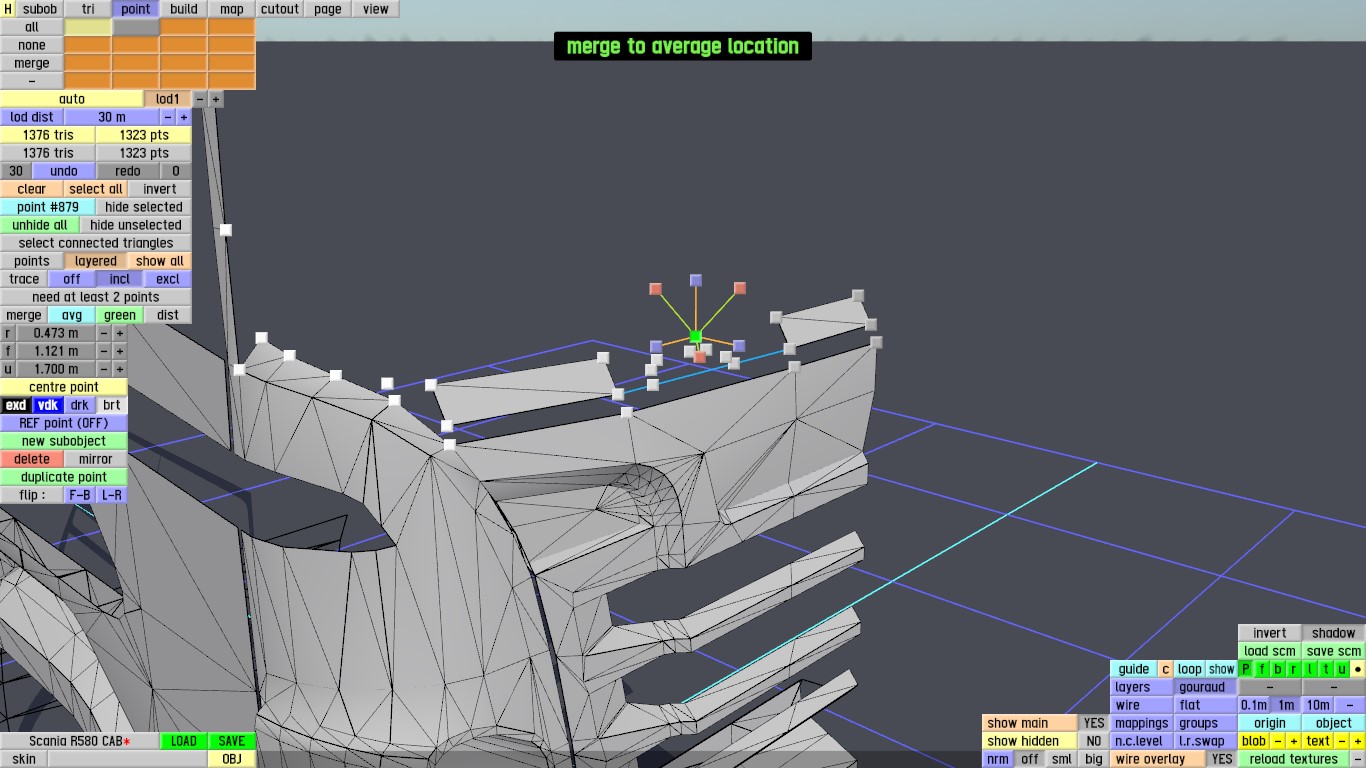This screenshot has height=768, width=1366.
Task: Enable the layered points option
Action: 96,261
